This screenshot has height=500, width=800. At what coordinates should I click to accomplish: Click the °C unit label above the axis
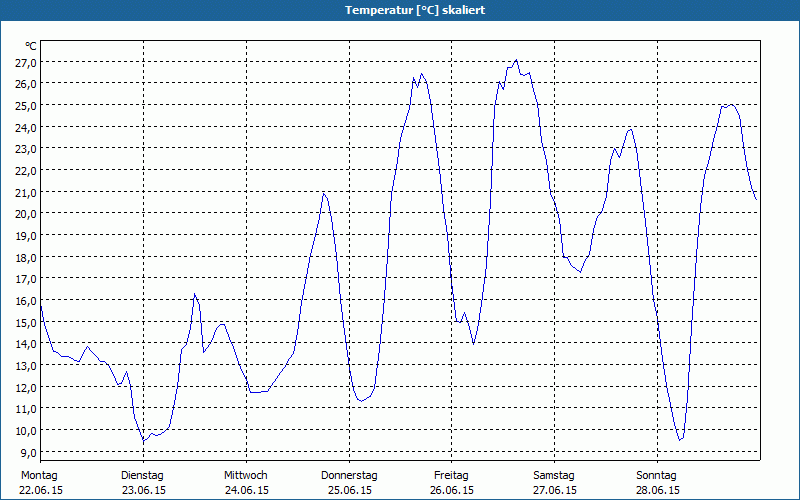pos(30,46)
